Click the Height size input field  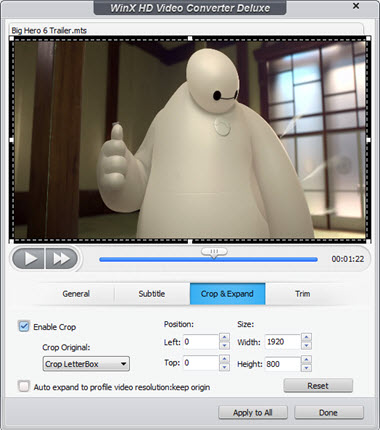(283, 364)
